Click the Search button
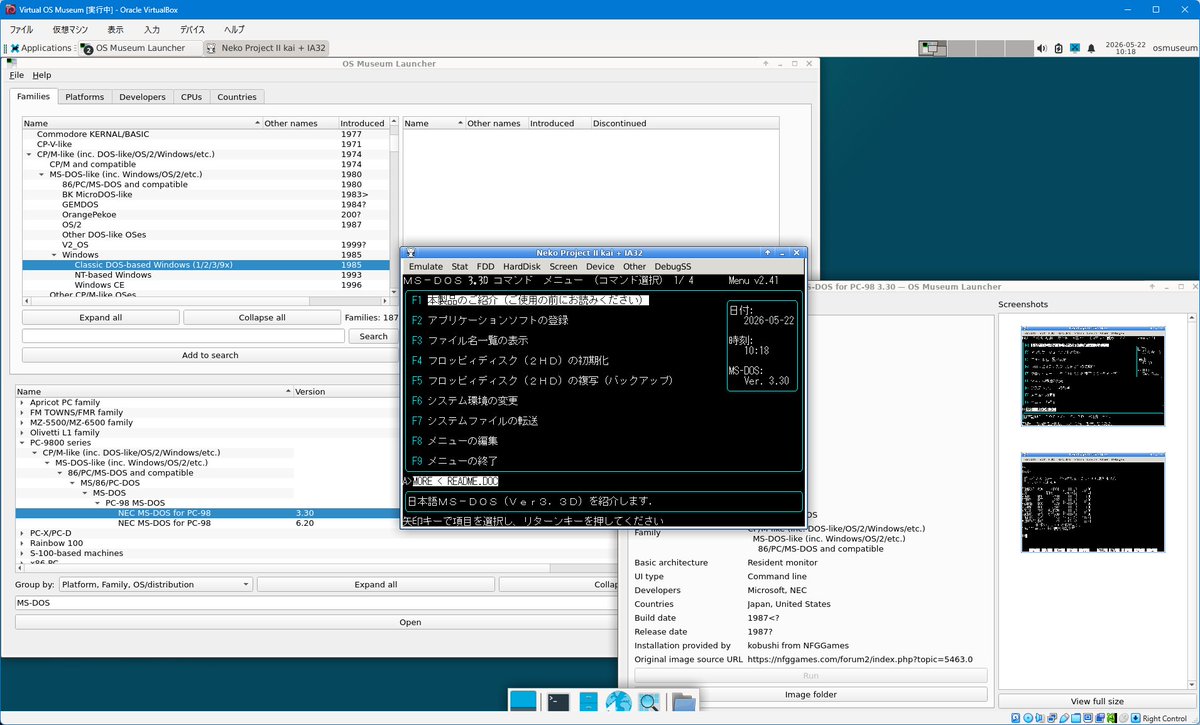The image size is (1200, 725). pyautogui.click(x=373, y=336)
